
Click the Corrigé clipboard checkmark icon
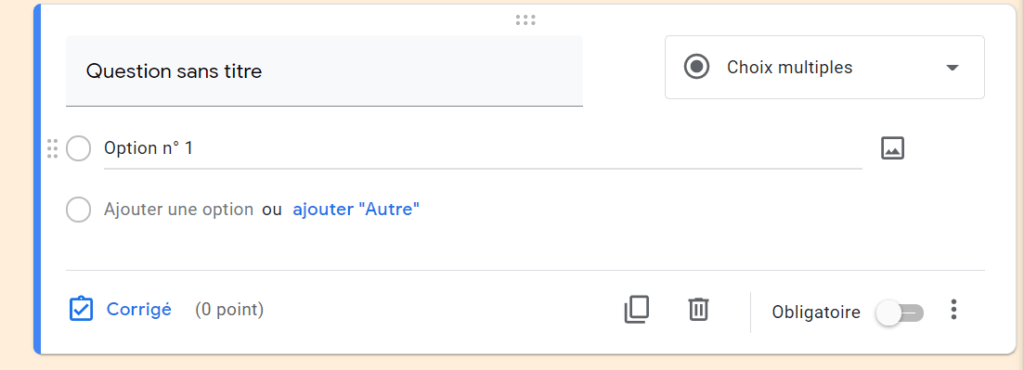(x=81, y=309)
